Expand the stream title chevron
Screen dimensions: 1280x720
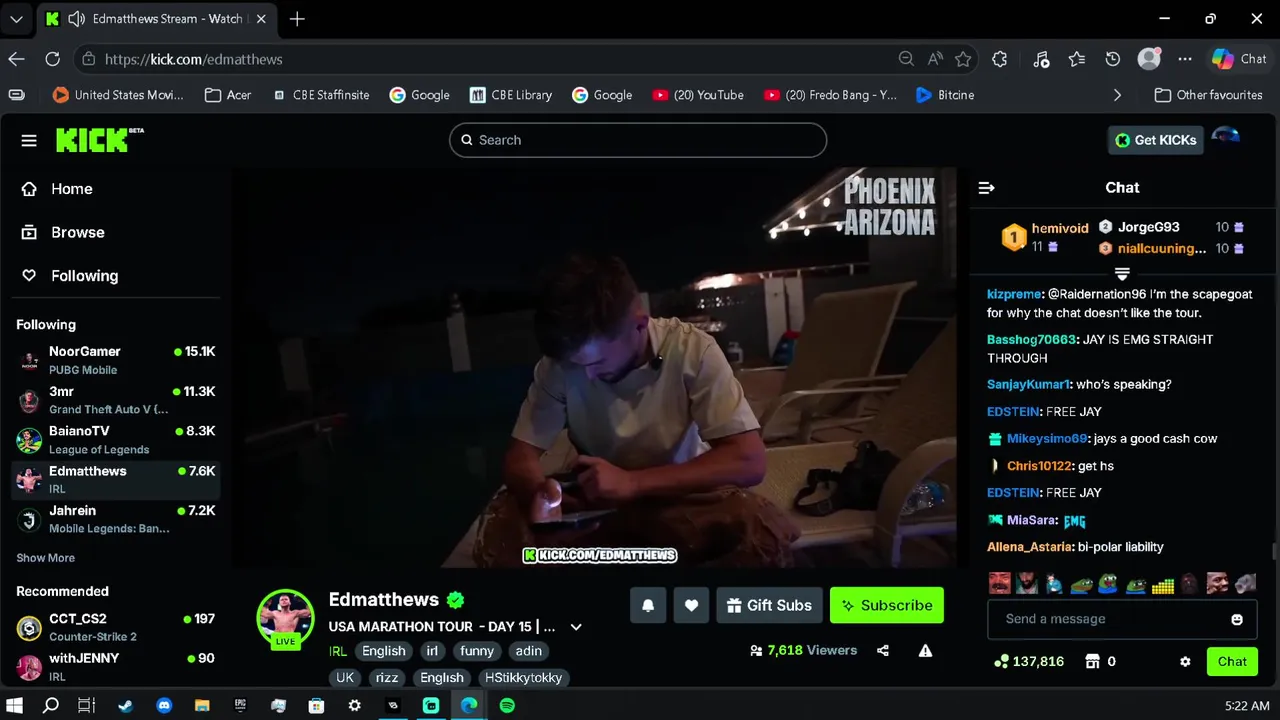pyautogui.click(x=576, y=627)
